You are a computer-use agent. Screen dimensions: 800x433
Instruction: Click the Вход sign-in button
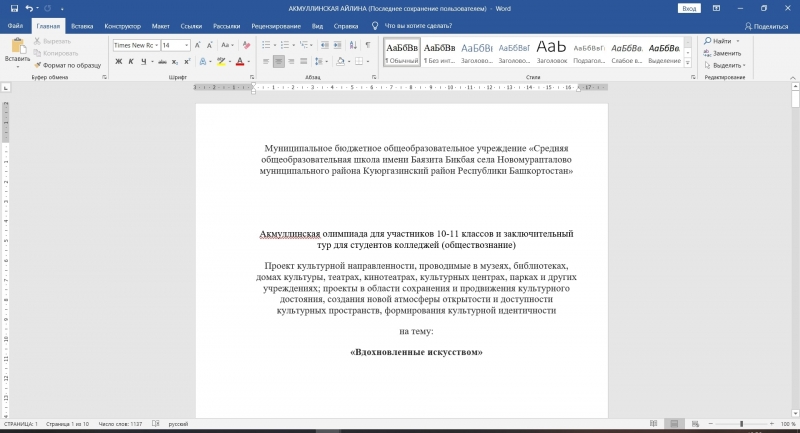click(689, 8)
